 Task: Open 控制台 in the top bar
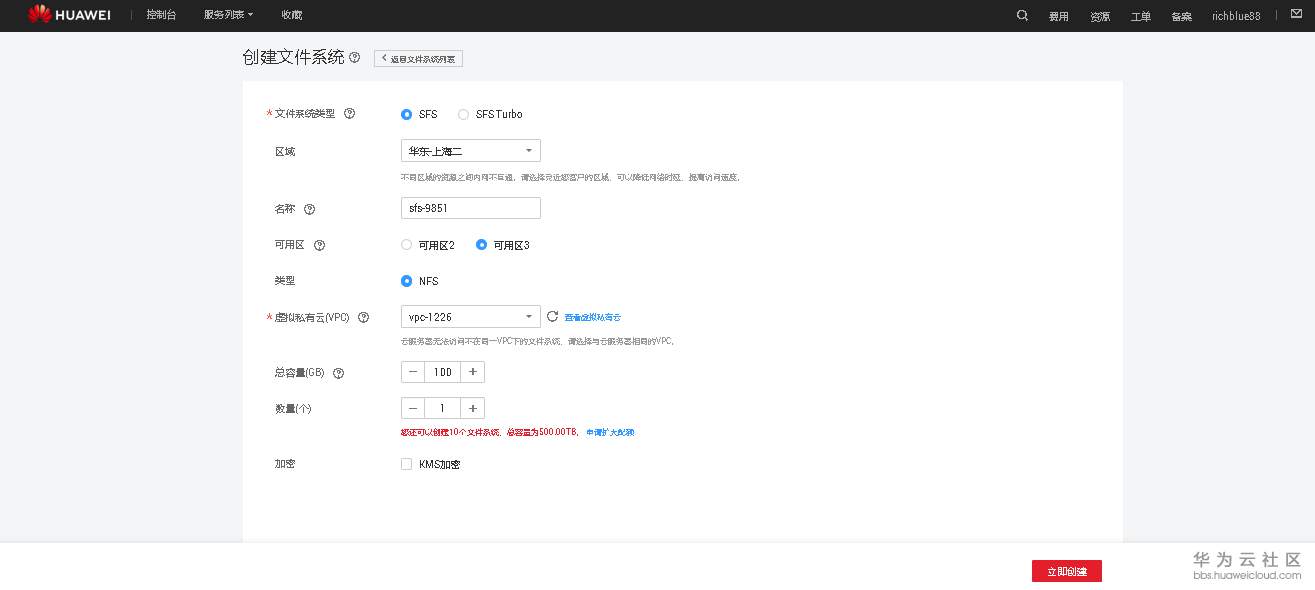click(x=161, y=15)
